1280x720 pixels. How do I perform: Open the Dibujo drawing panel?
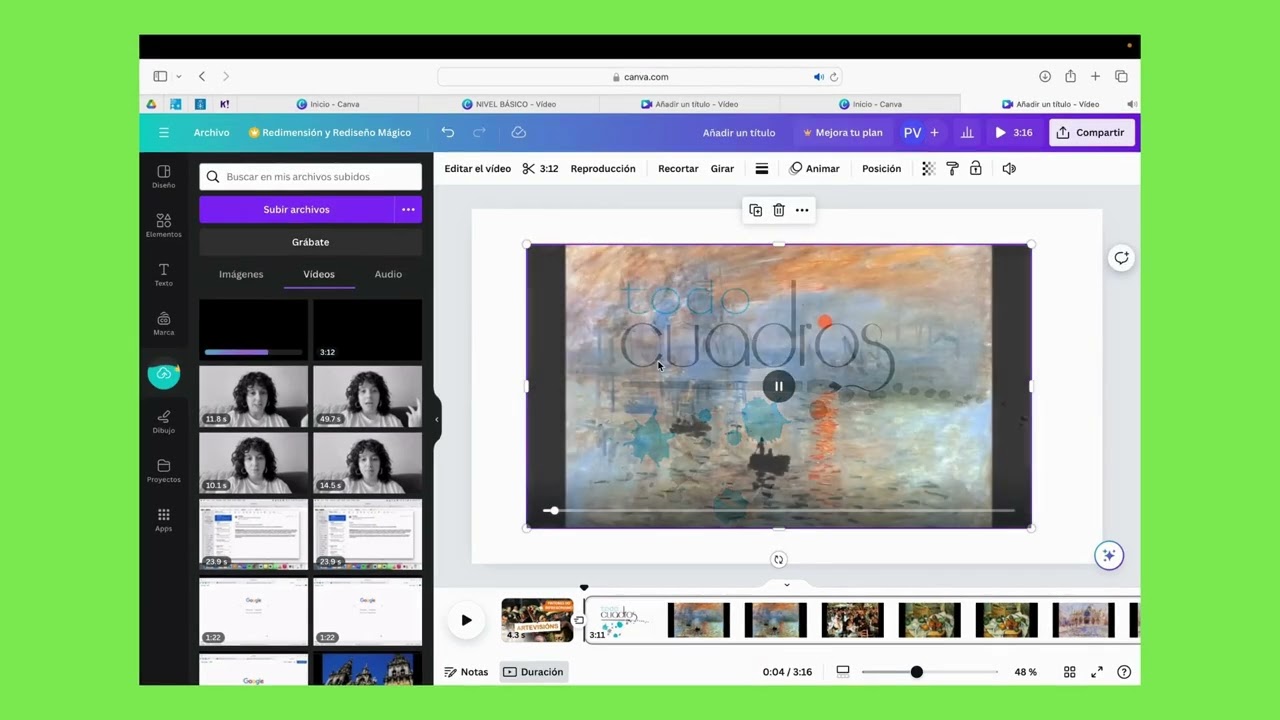point(164,421)
